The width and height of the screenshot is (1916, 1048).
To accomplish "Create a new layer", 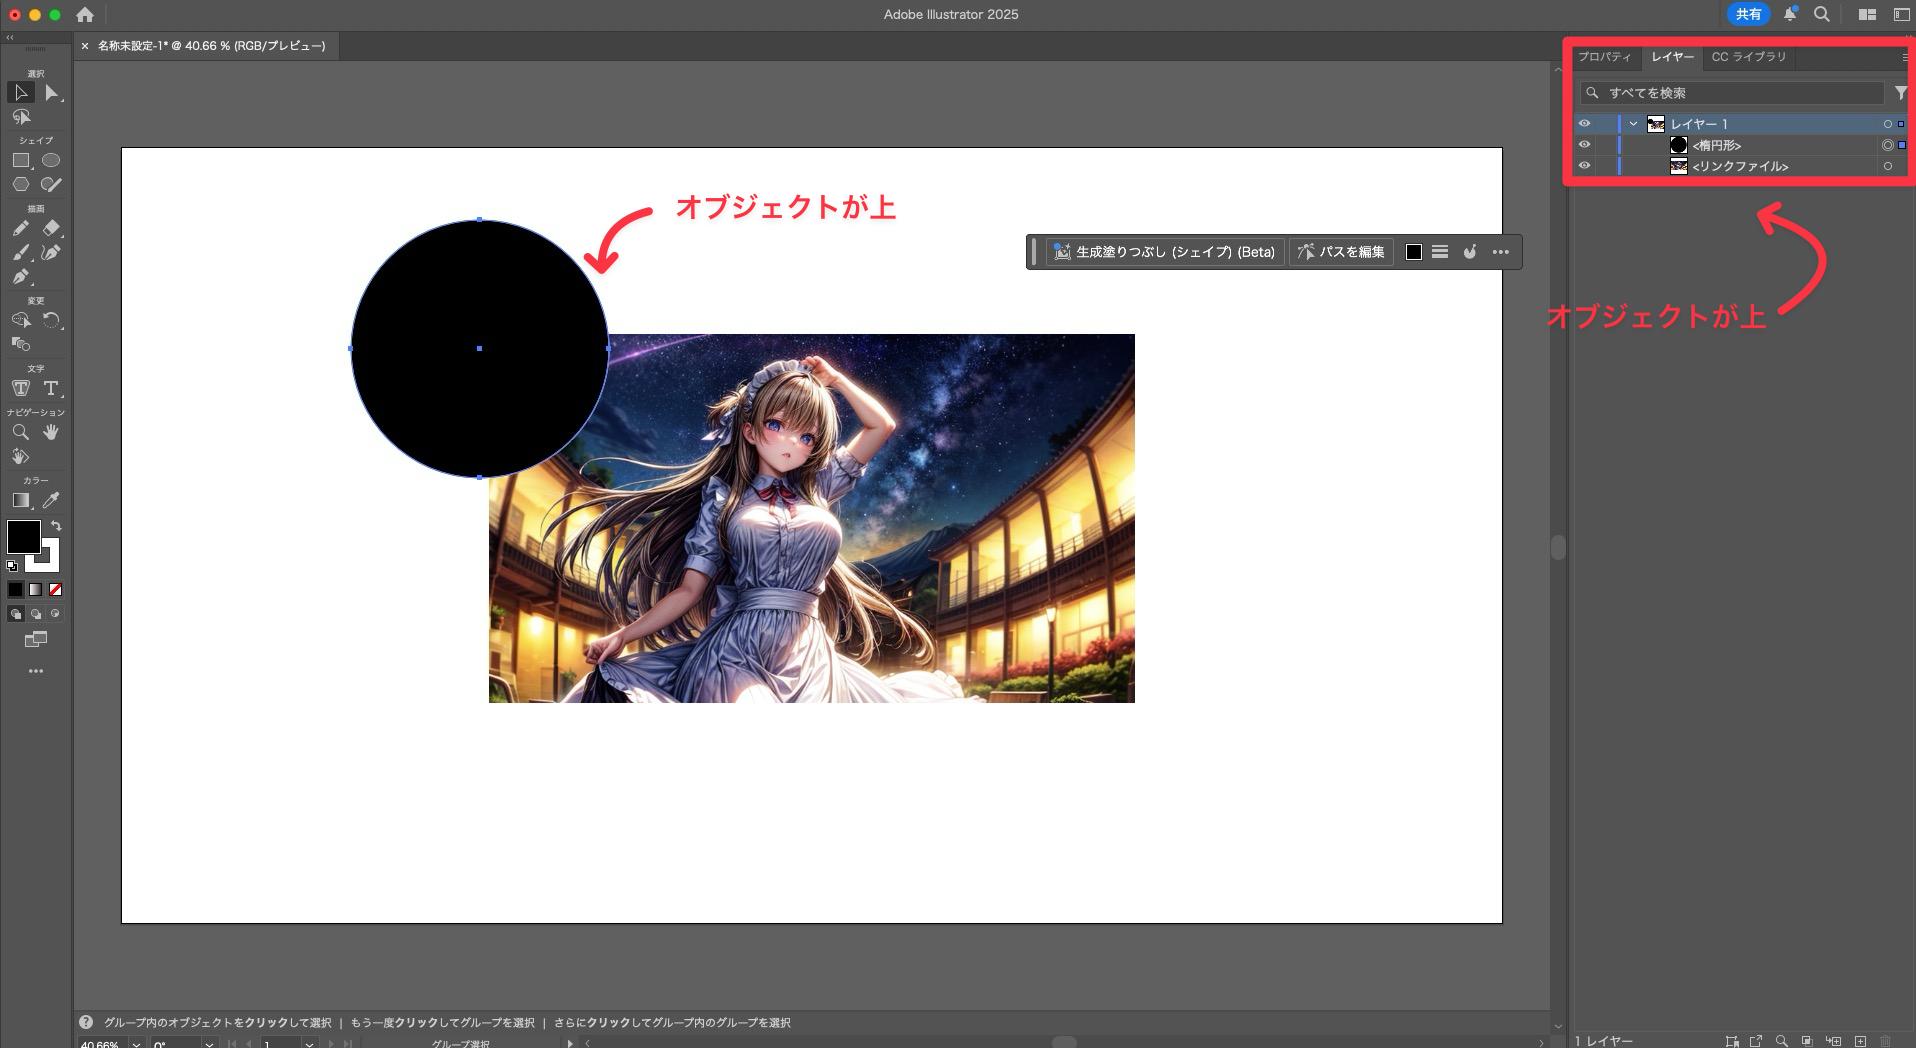I will click(x=1860, y=1041).
